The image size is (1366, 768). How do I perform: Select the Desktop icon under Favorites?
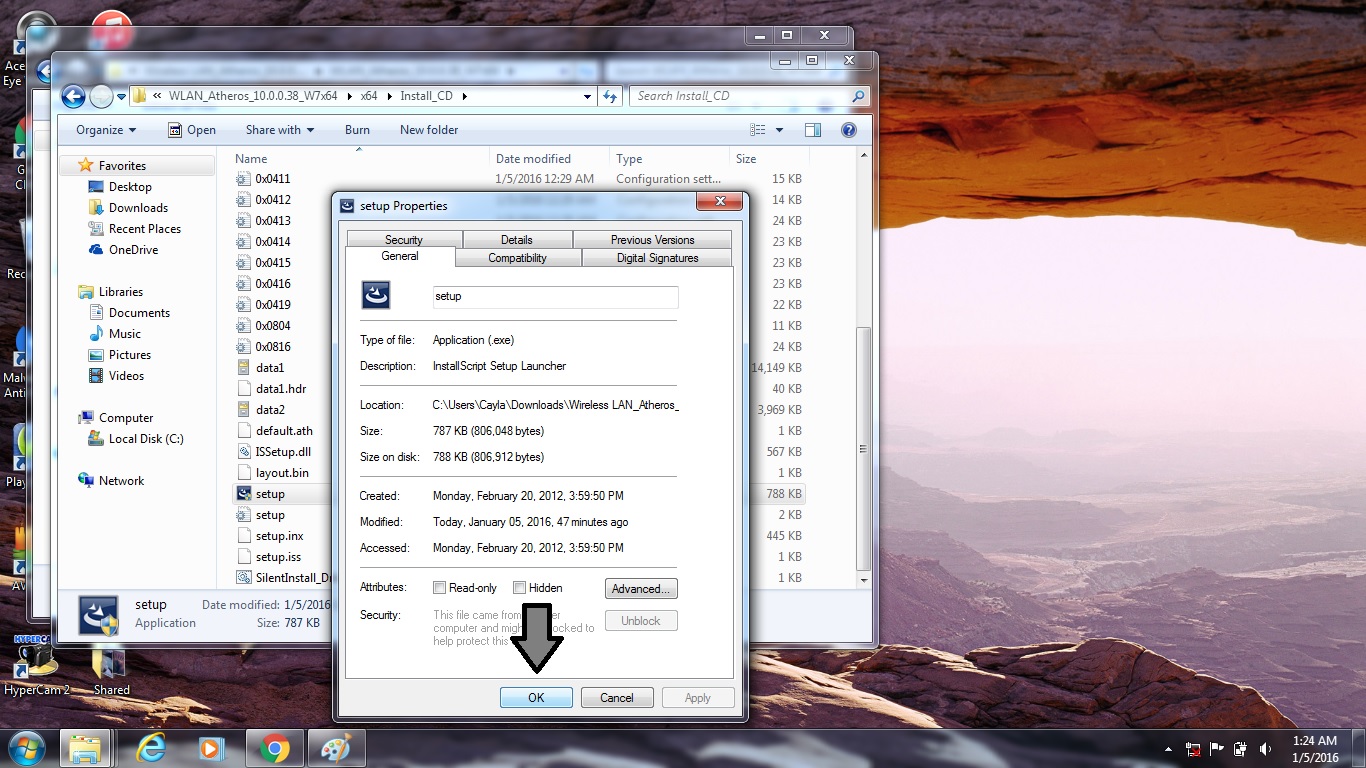[96, 187]
